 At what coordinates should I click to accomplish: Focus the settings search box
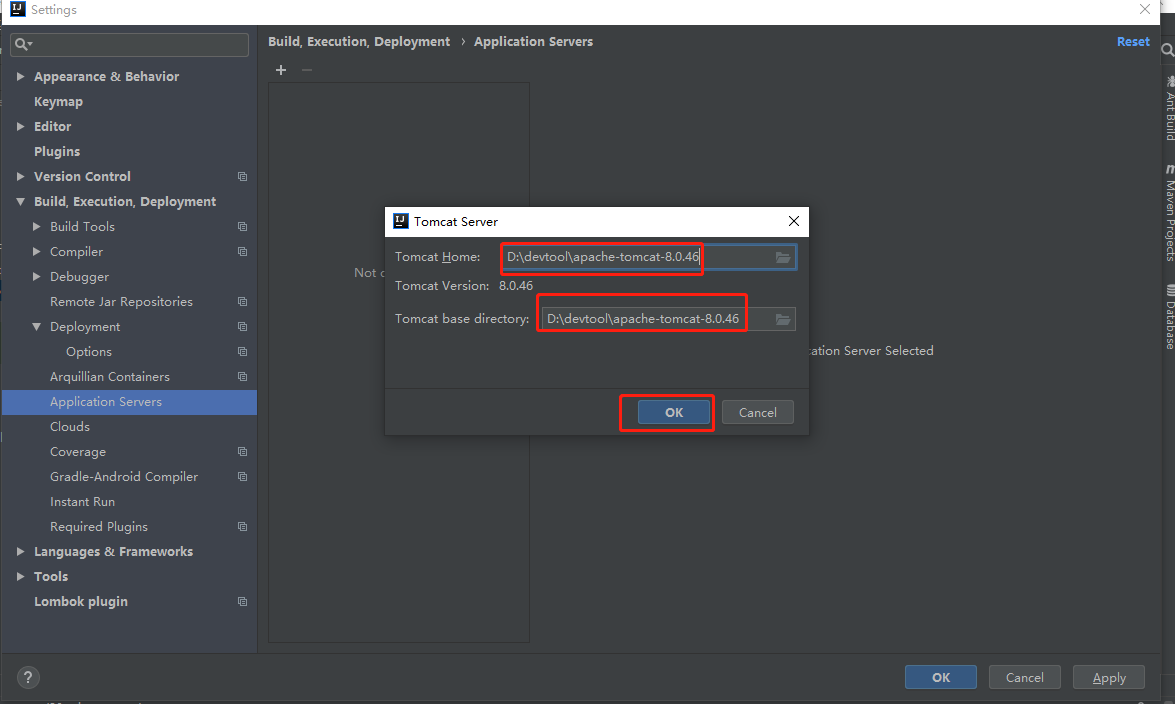[130, 44]
